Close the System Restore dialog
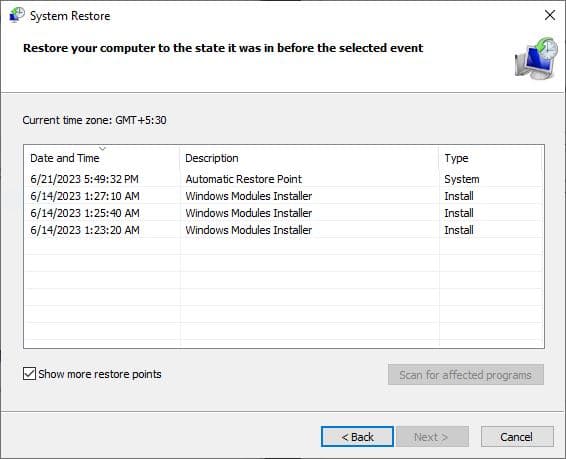This screenshot has width=566, height=459. [550, 15]
